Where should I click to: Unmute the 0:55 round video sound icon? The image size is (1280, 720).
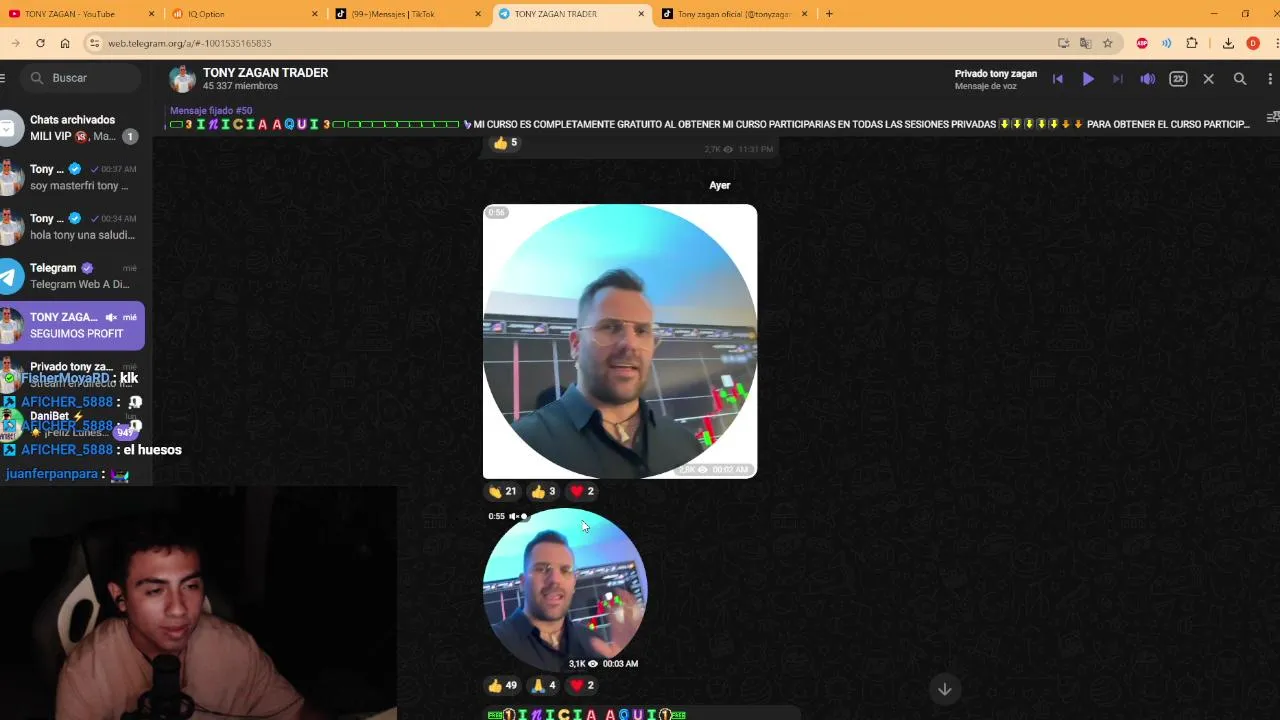[x=517, y=516]
